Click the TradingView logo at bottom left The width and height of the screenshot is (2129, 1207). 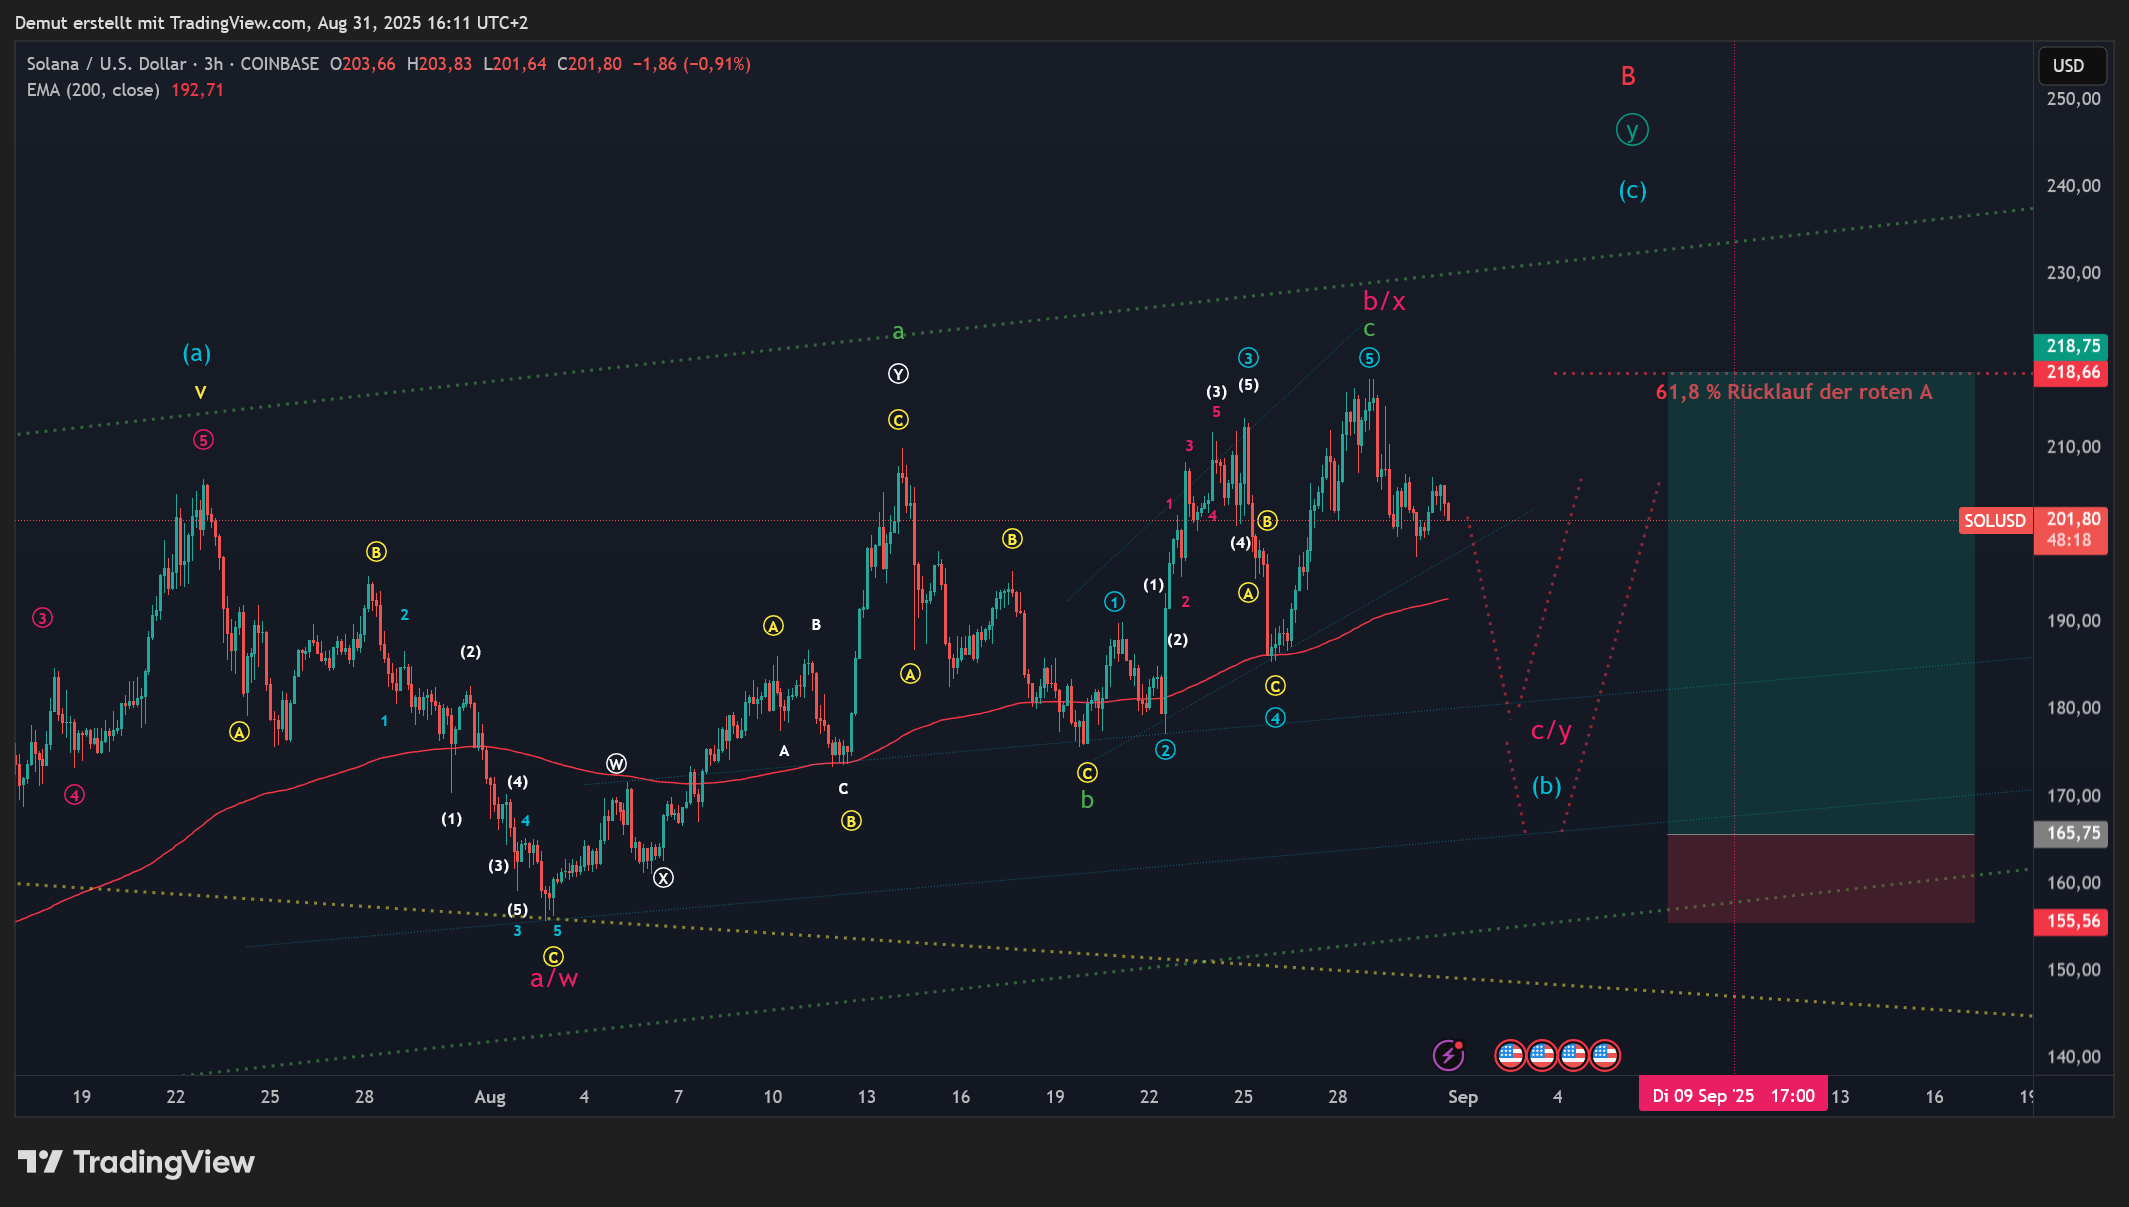(136, 1162)
